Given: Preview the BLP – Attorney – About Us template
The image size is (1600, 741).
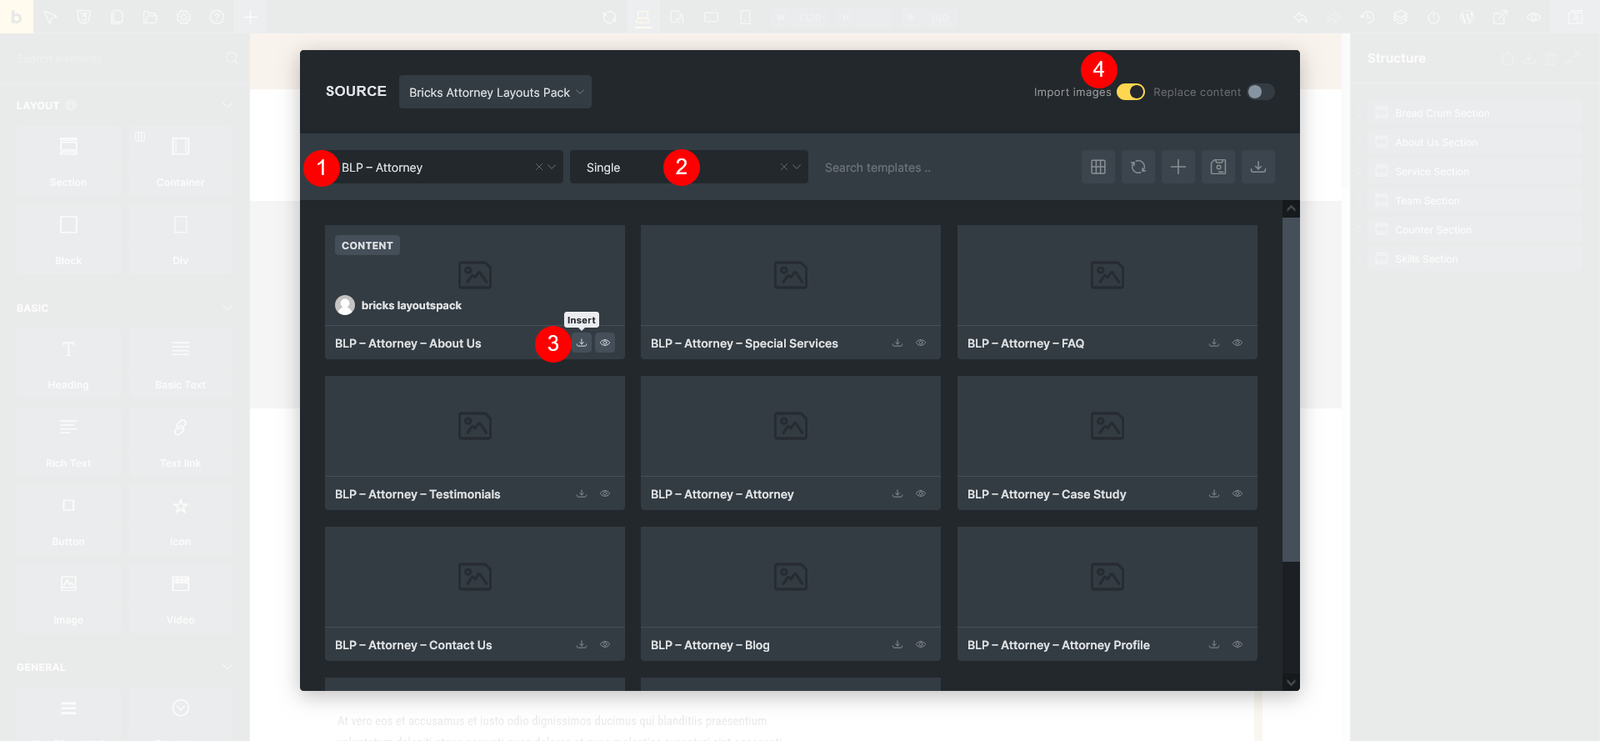Looking at the screenshot, I should tap(605, 343).
